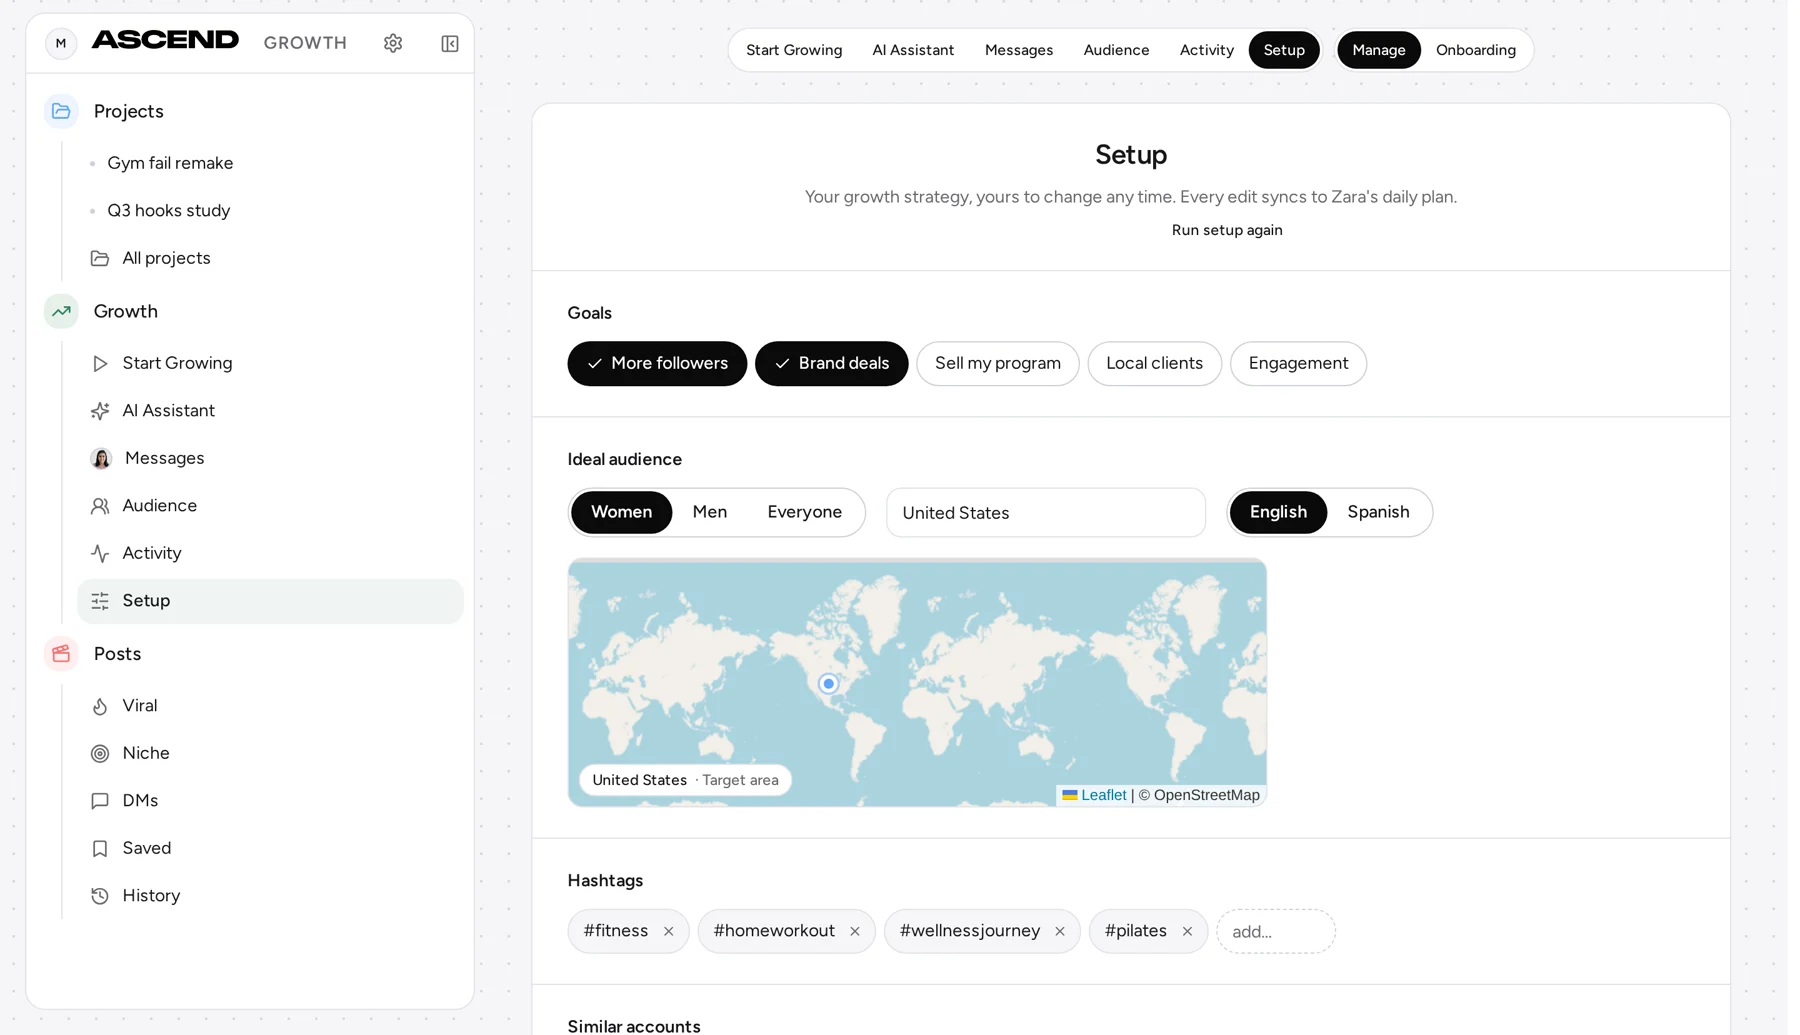
Task: Click the Start Growing play icon
Action: (100, 363)
